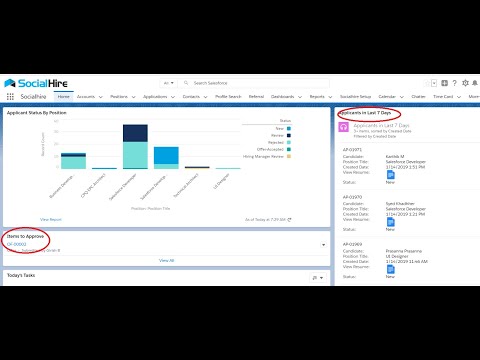Open the Profile Search tab
The height and width of the screenshot is (360, 480).
click(228, 97)
